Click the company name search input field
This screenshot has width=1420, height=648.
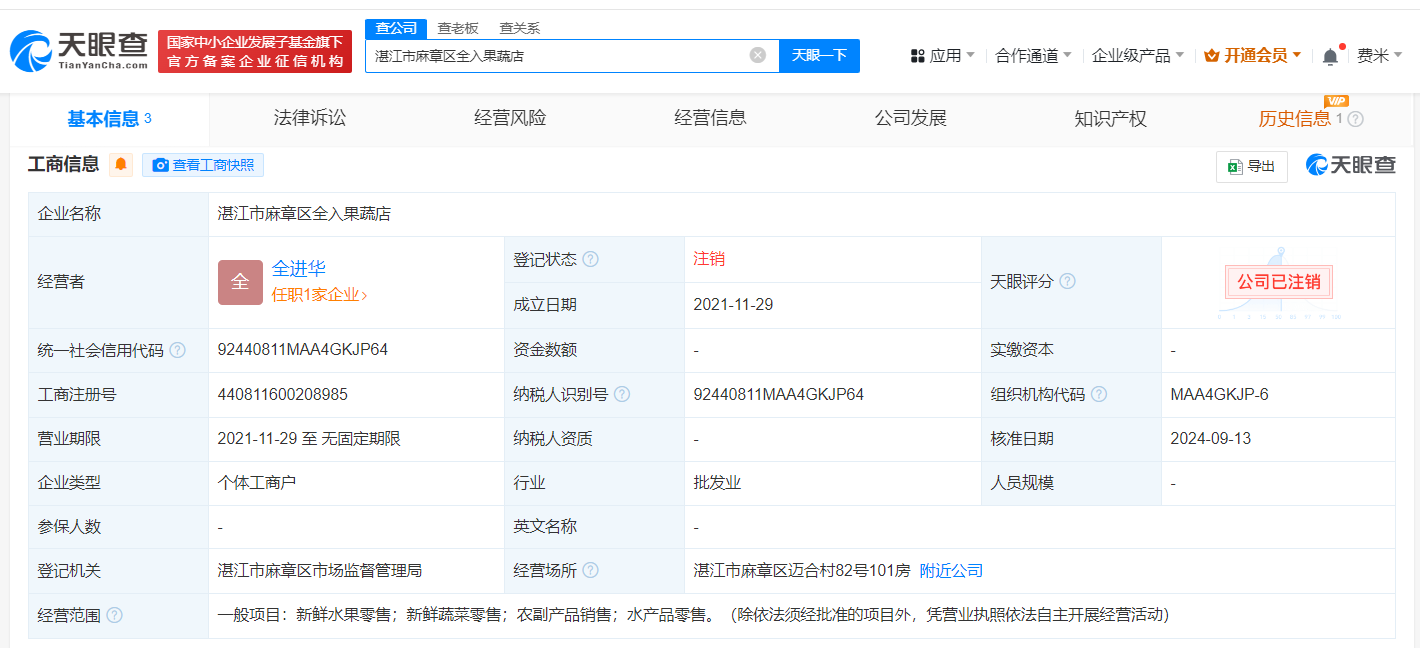pos(560,55)
